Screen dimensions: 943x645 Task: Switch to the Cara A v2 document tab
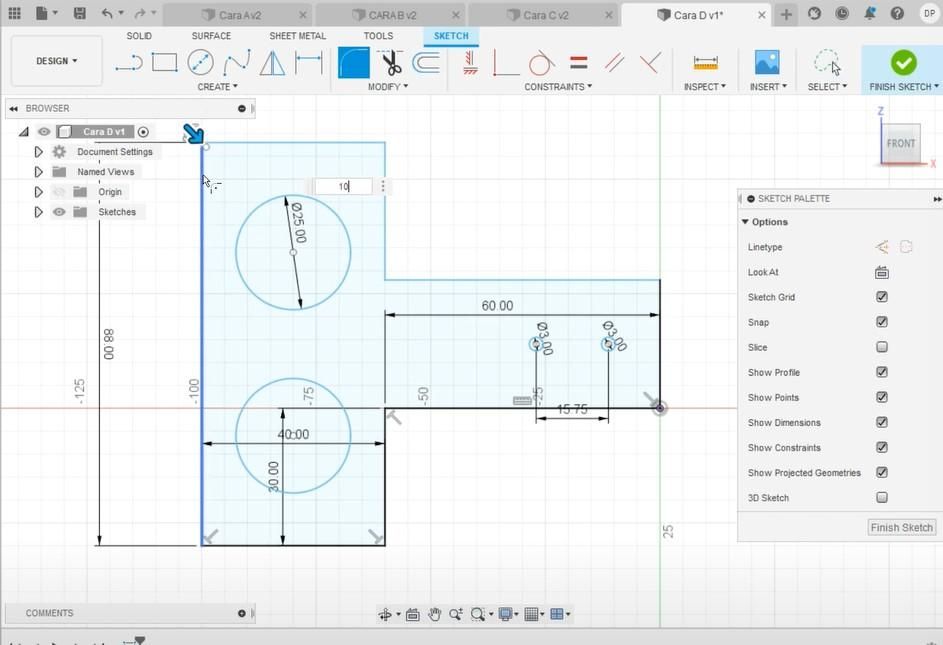[x=239, y=15]
